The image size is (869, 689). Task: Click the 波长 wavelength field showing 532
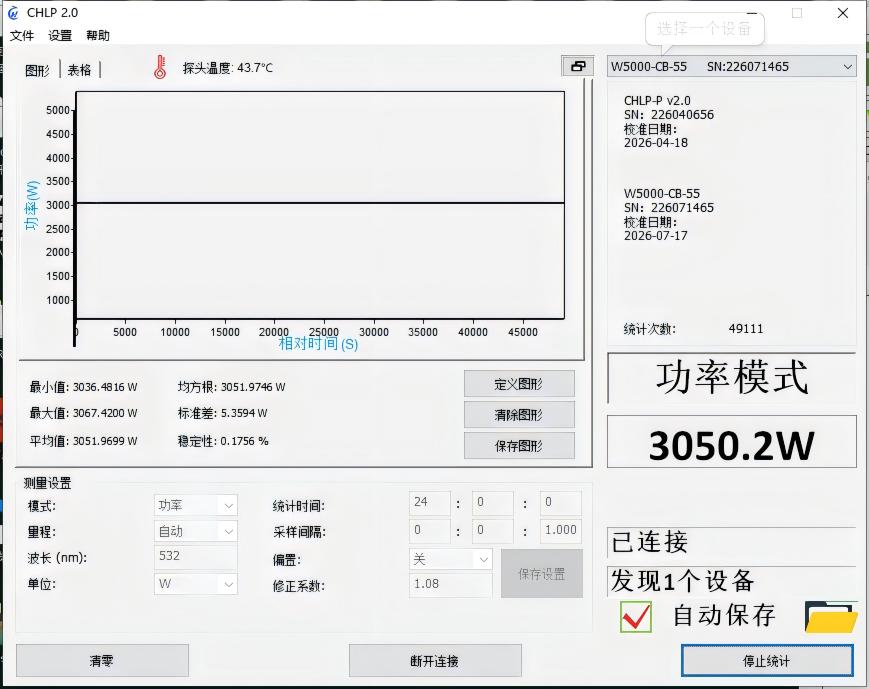[196, 557]
